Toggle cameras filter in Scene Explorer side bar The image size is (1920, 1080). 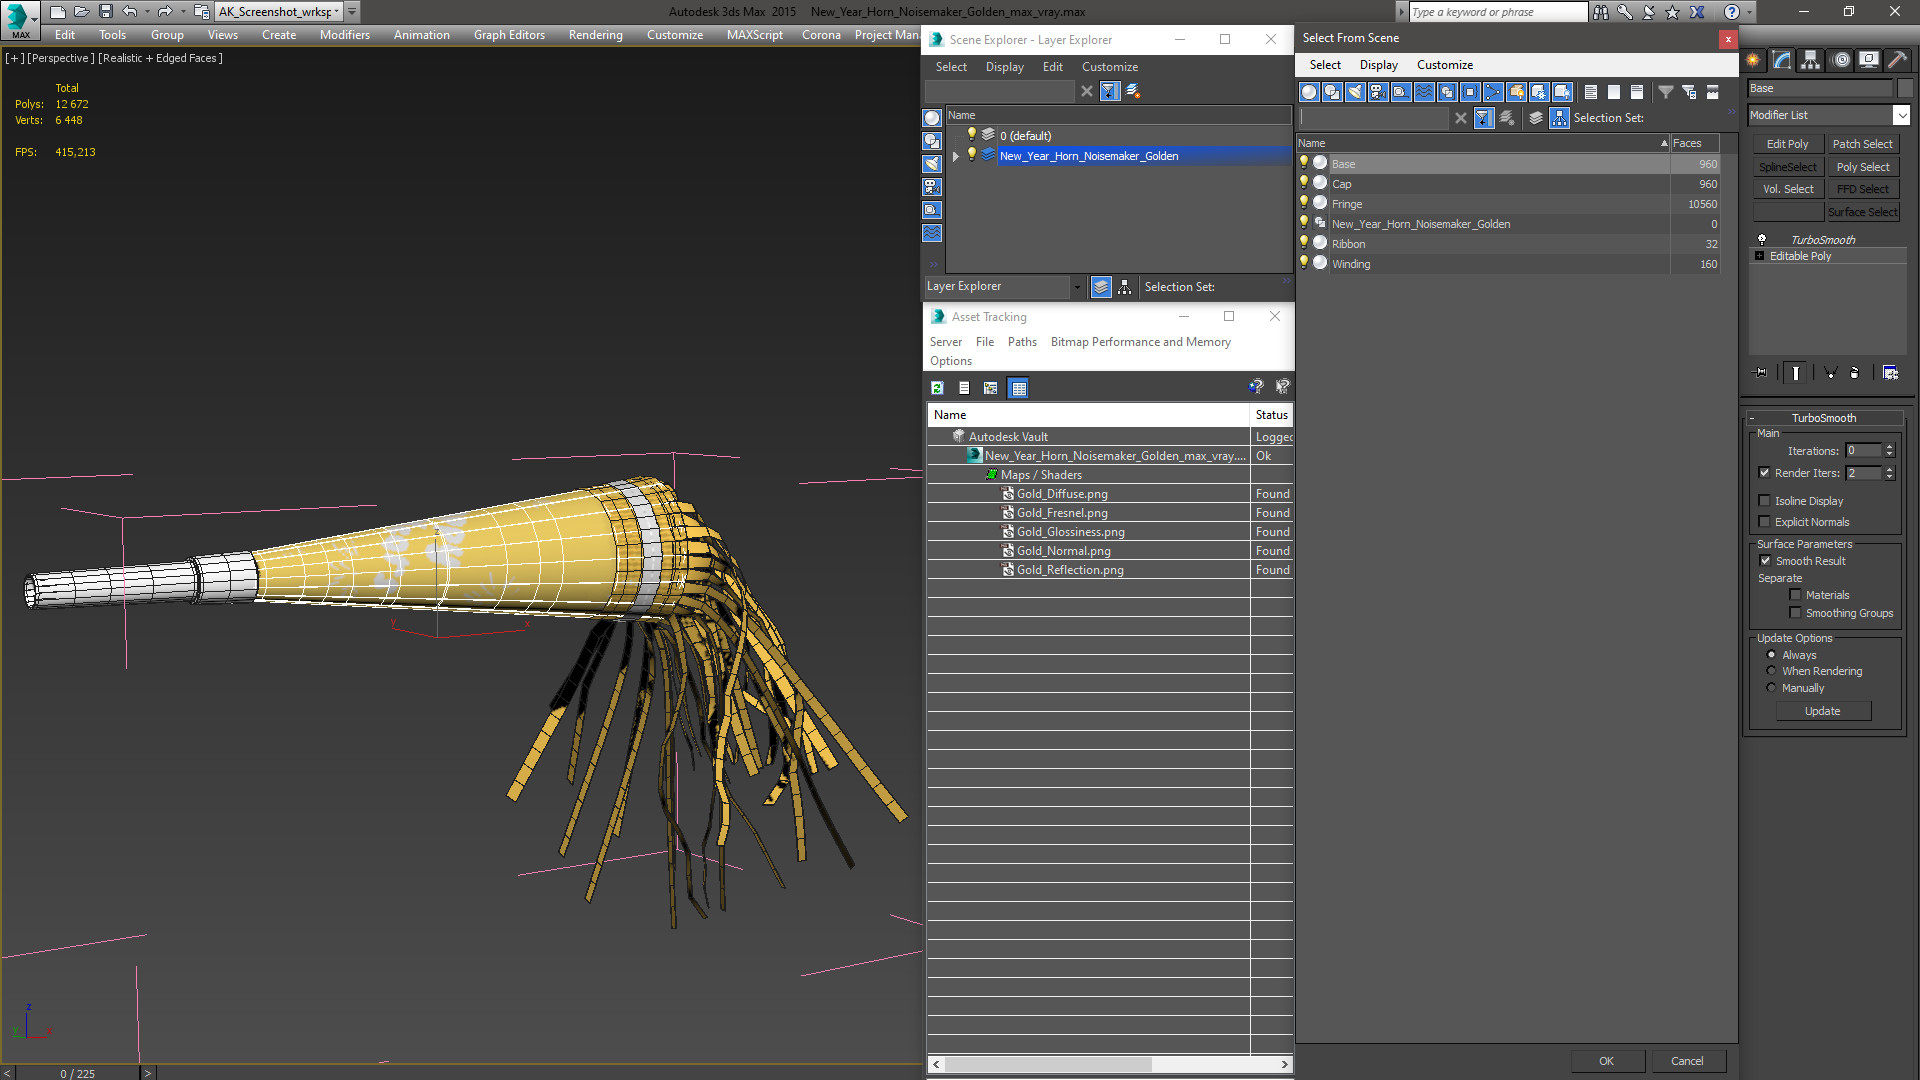[x=932, y=187]
